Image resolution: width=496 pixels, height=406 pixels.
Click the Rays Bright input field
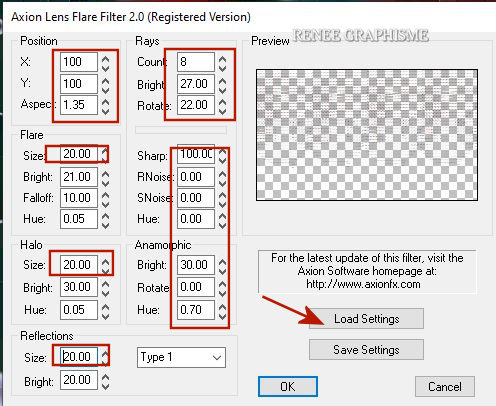point(196,83)
